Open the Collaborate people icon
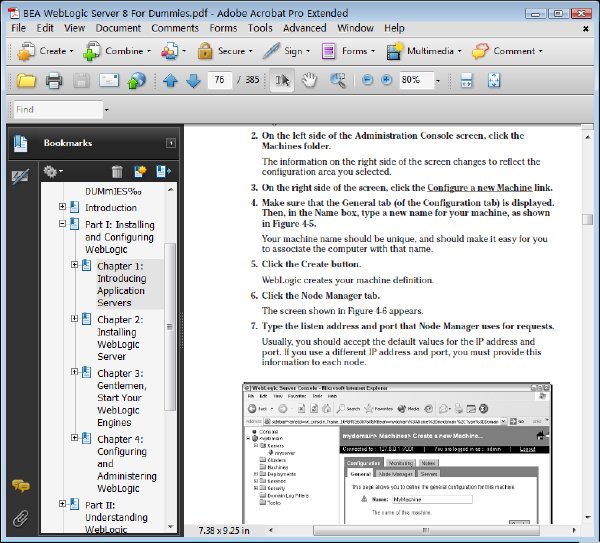Viewport: 600px width, 543px height. (x=170, y=51)
